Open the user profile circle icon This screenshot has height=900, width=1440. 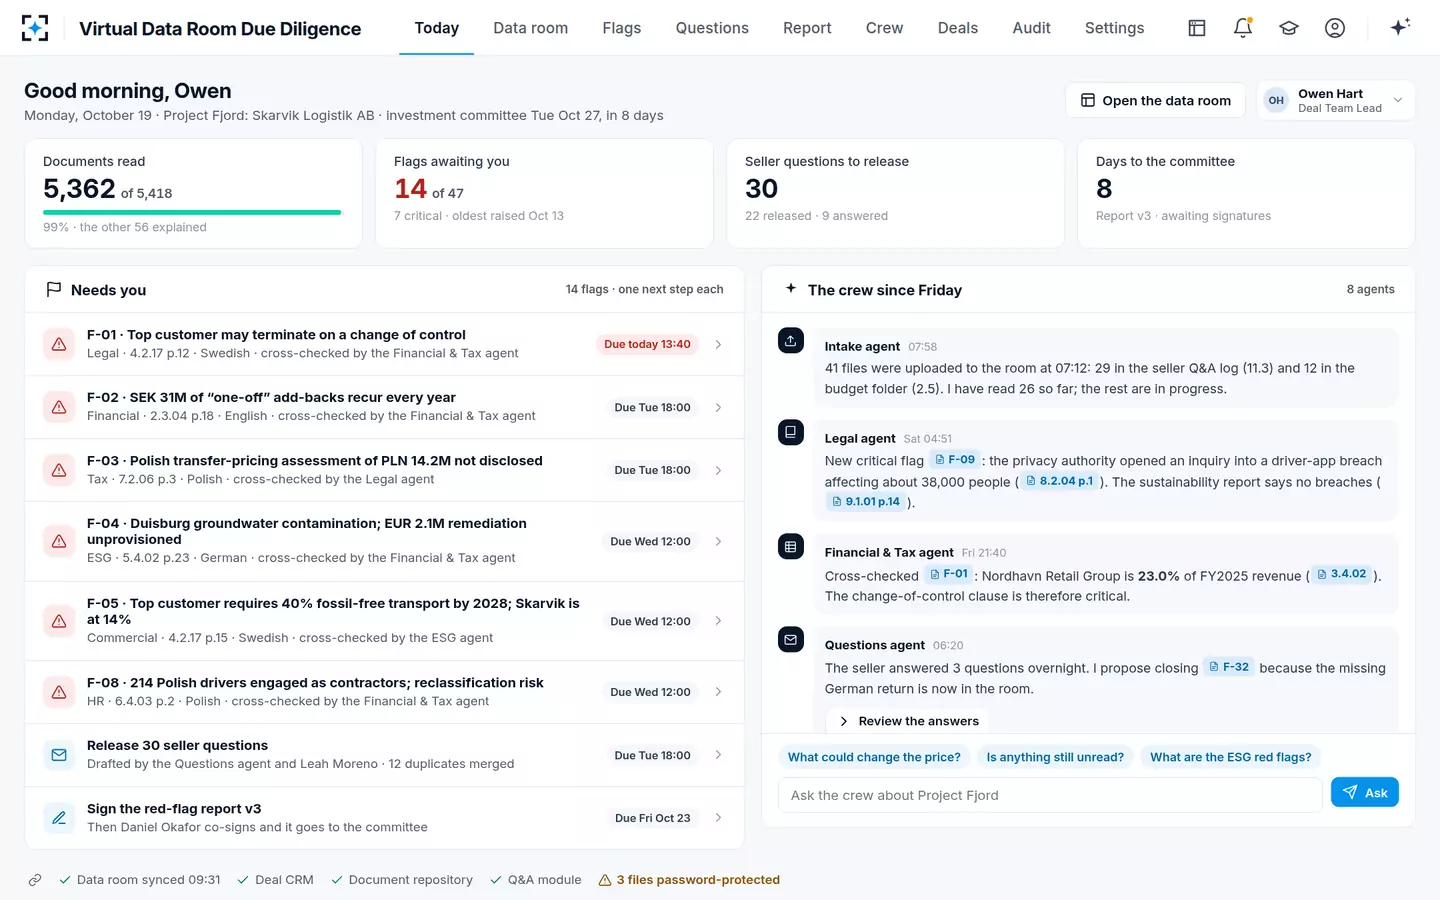[1335, 28]
